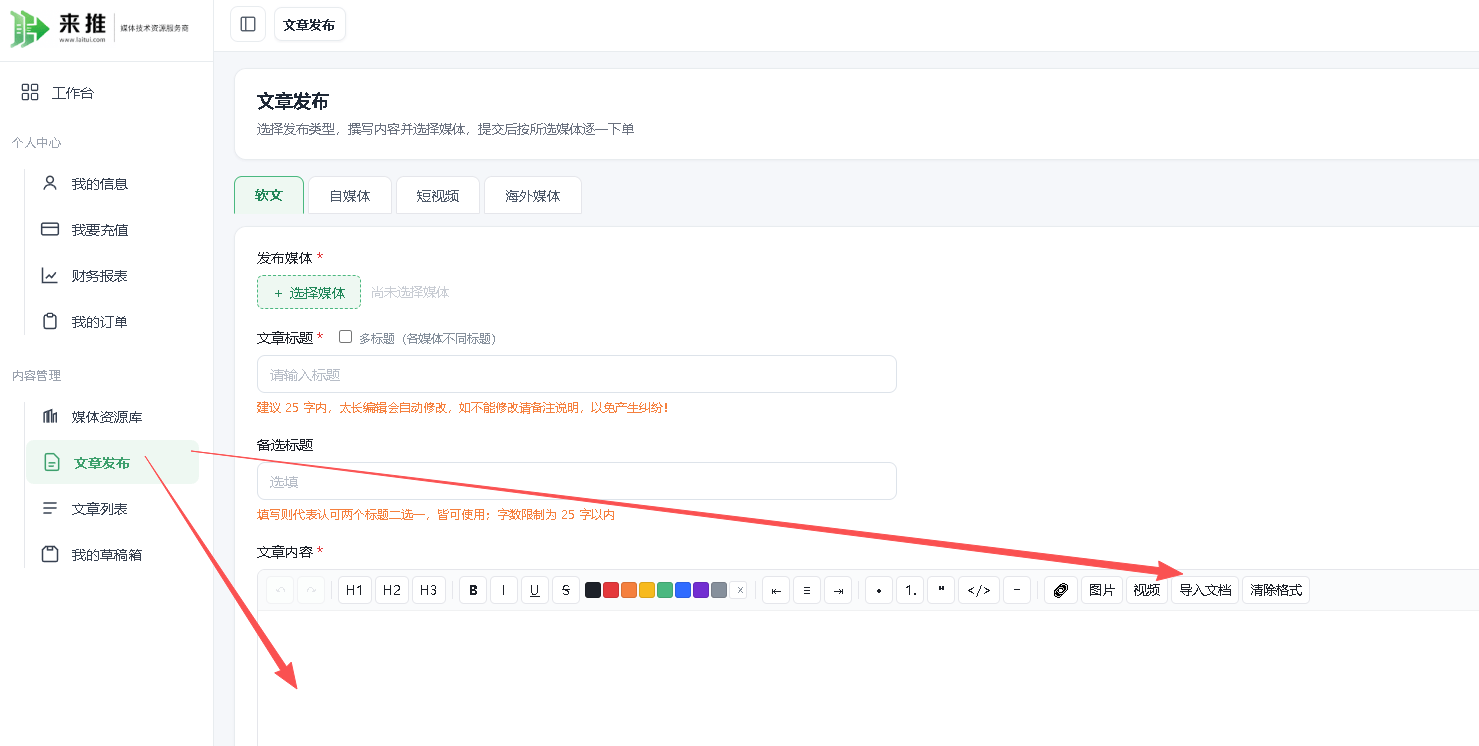The height and width of the screenshot is (746, 1479).
Task: Apply H2 heading format
Action: point(391,591)
